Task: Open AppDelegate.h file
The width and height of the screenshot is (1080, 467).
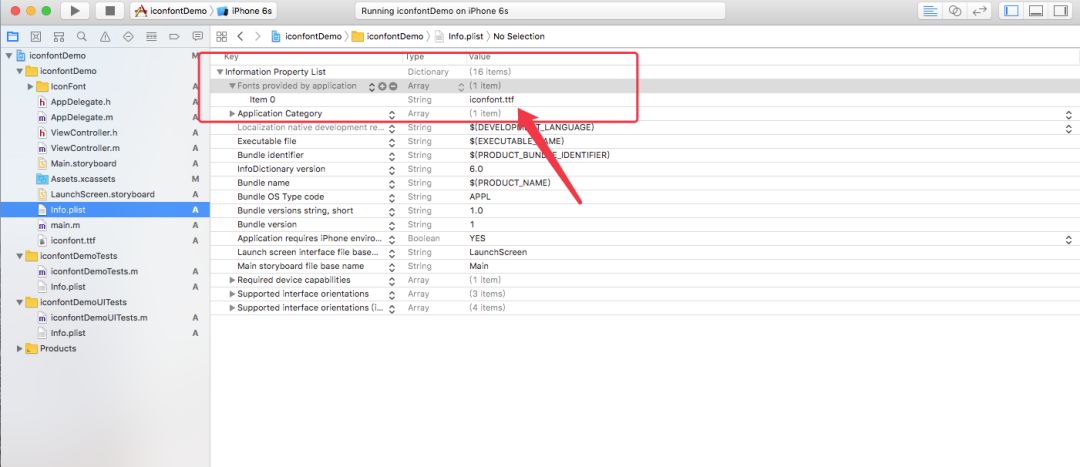Action: click(80, 102)
